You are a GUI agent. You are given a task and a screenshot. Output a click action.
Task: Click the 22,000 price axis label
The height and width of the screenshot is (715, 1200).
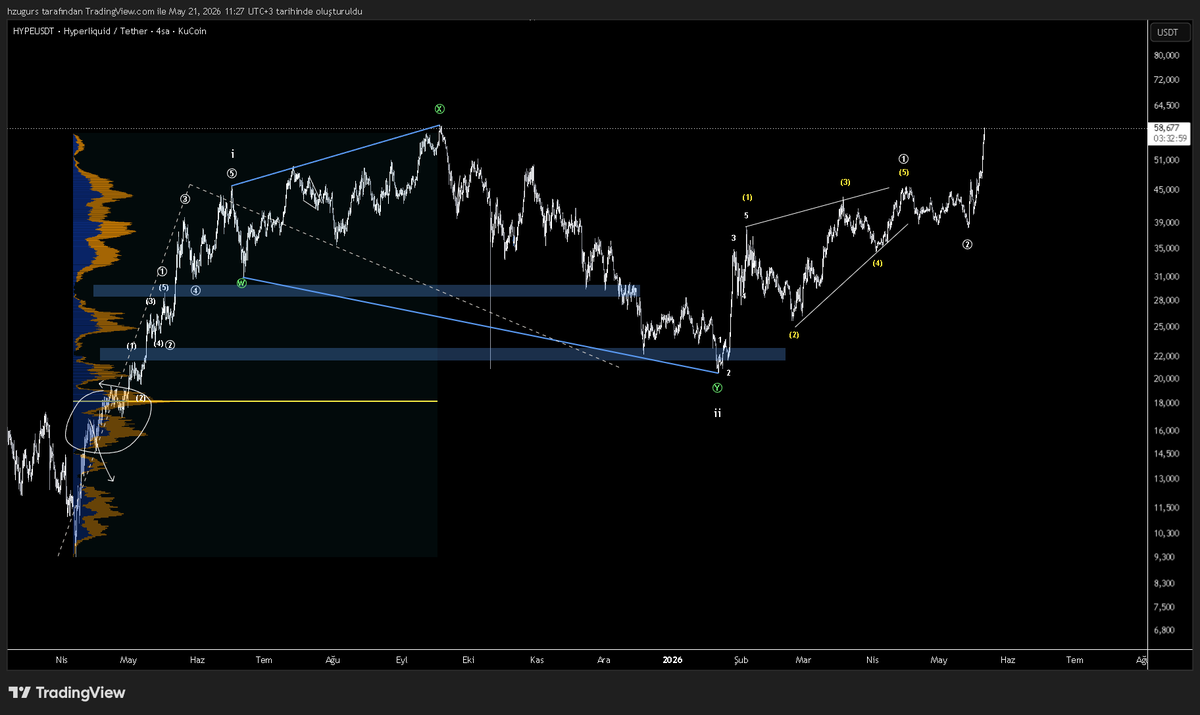(1166, 356)
